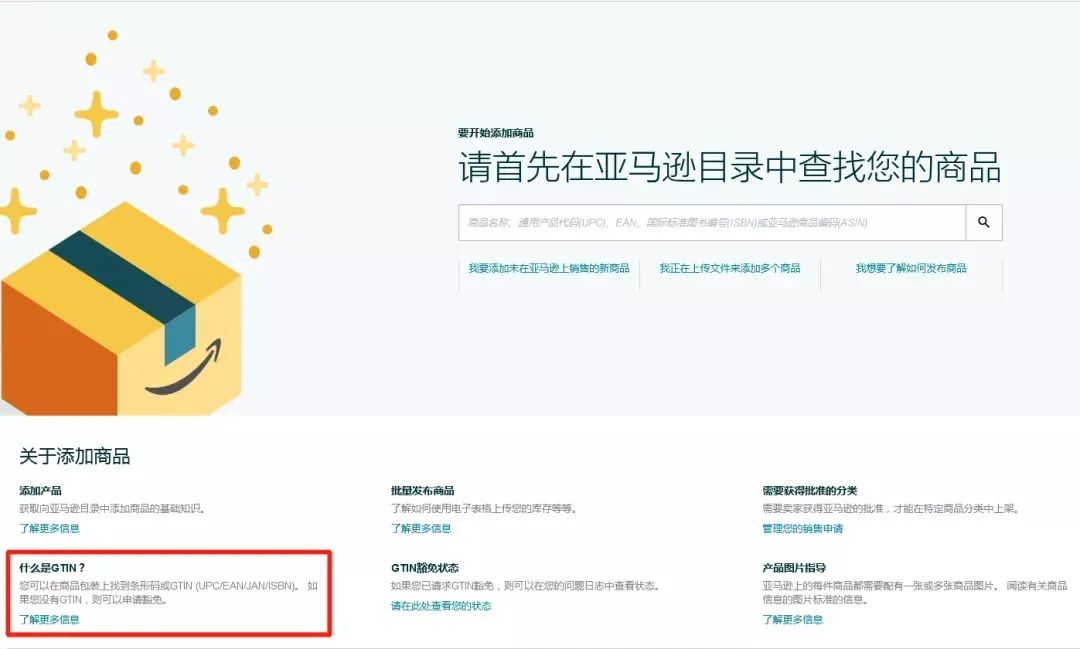Click the 需要获得批准的分类 heading

coord(809,491)
